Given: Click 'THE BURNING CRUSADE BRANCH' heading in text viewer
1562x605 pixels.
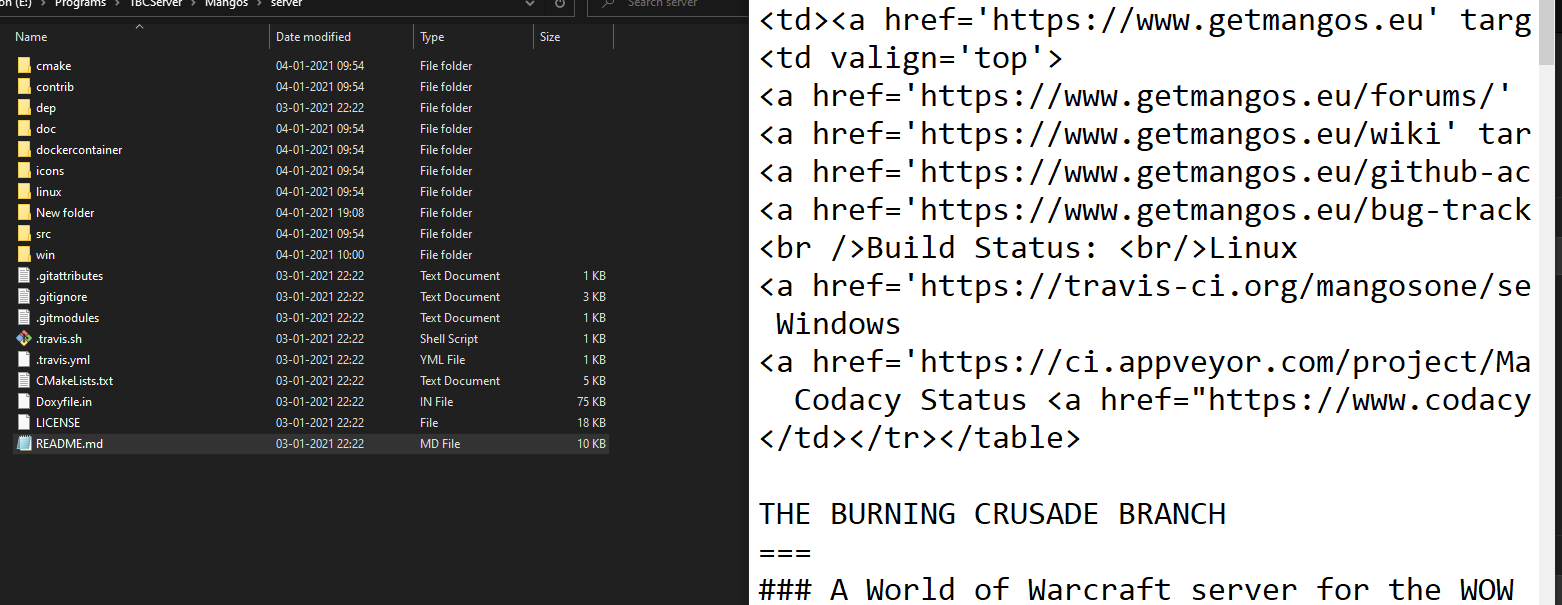Looking at the screenshot, I should click(x=993, y=514).
